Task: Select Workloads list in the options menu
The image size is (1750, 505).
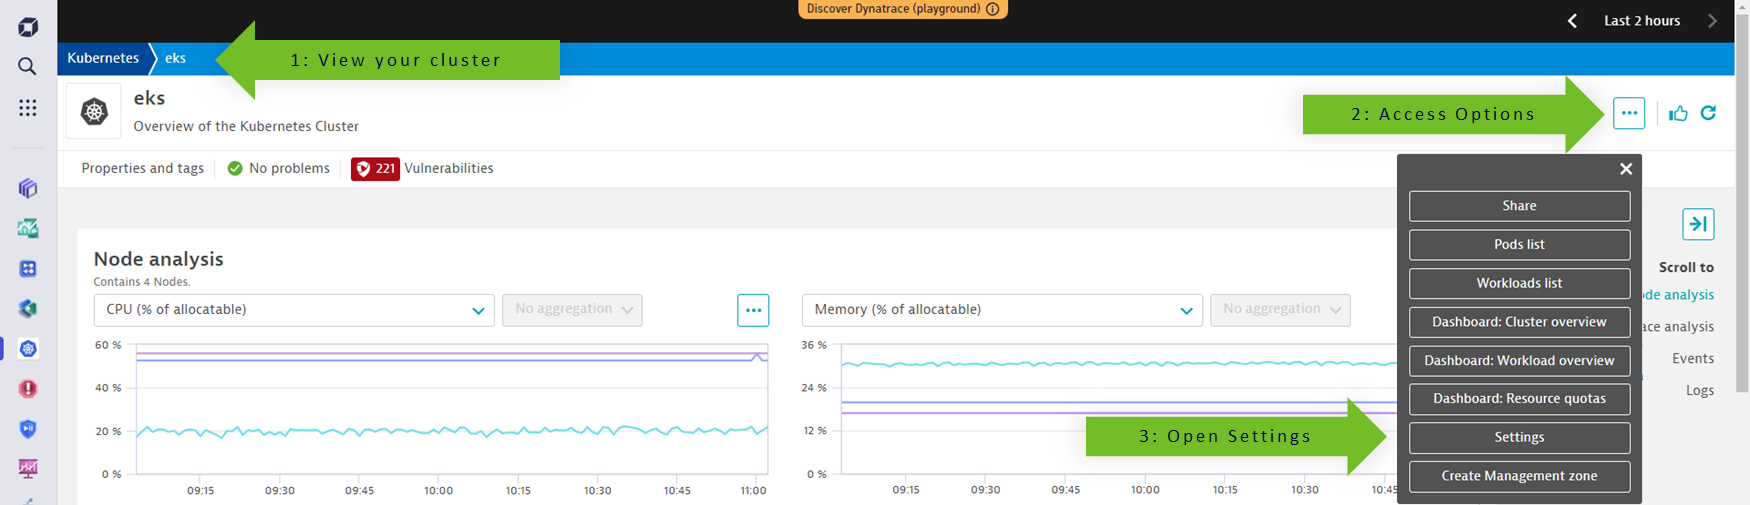Action: [1519, 283]
